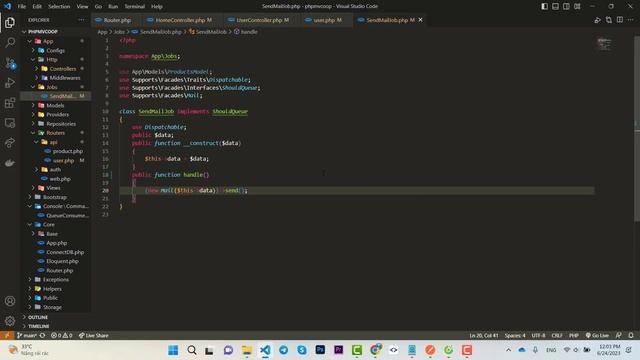Viewport: 640px width, 360px height.
Task: Click the code minimap preview
Action: click(604, 43)
